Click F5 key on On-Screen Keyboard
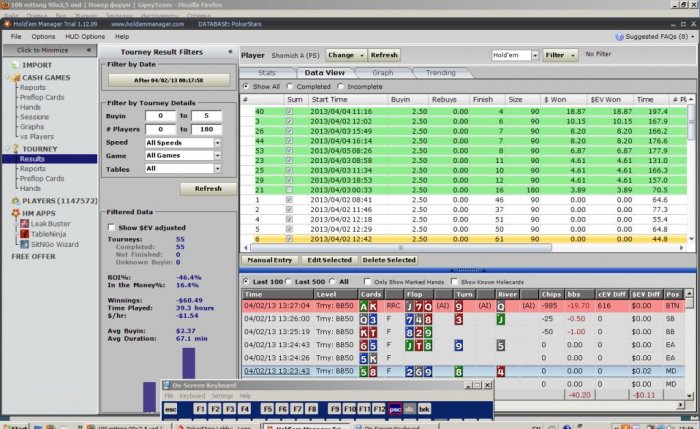 coord(267,409)
